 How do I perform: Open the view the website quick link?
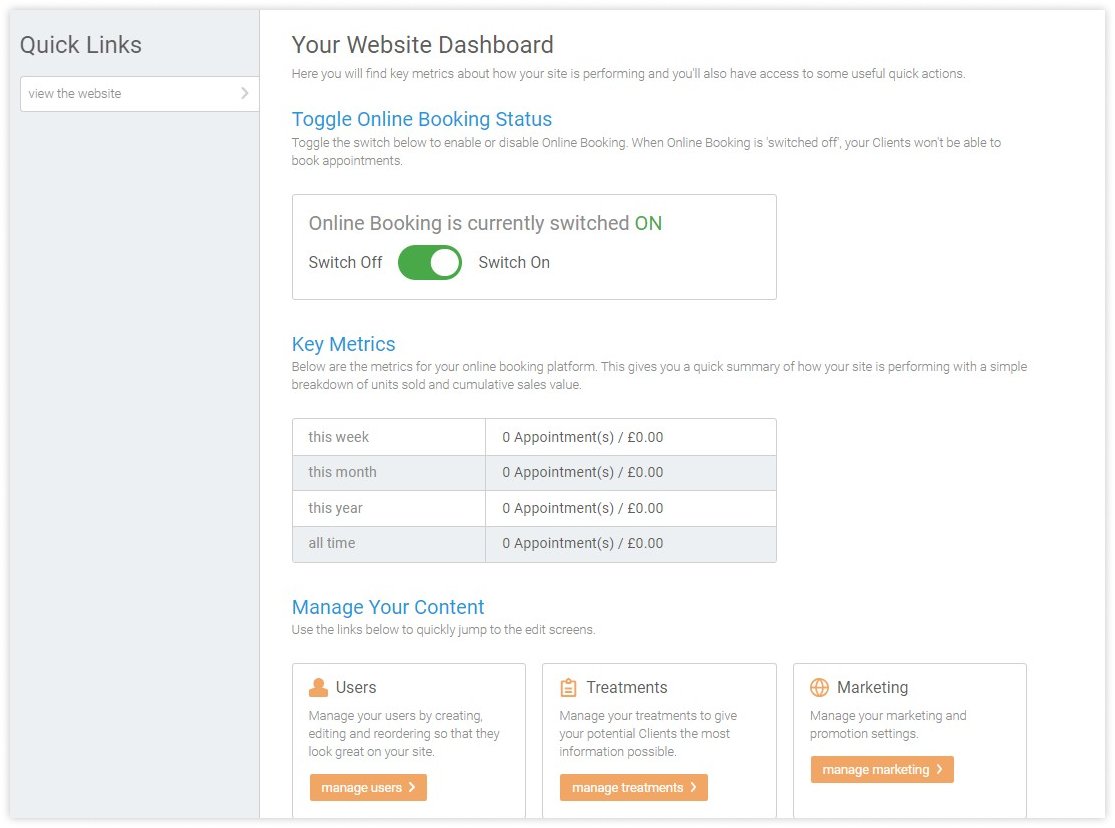pos(75,94)
